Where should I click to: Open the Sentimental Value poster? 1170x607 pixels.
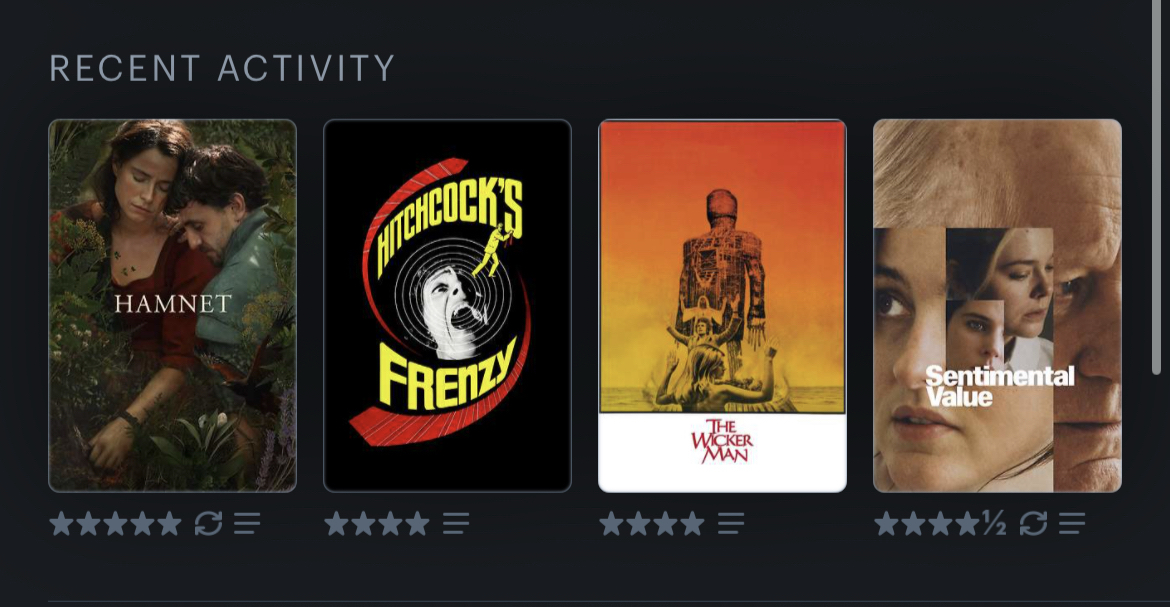point(997,305)
